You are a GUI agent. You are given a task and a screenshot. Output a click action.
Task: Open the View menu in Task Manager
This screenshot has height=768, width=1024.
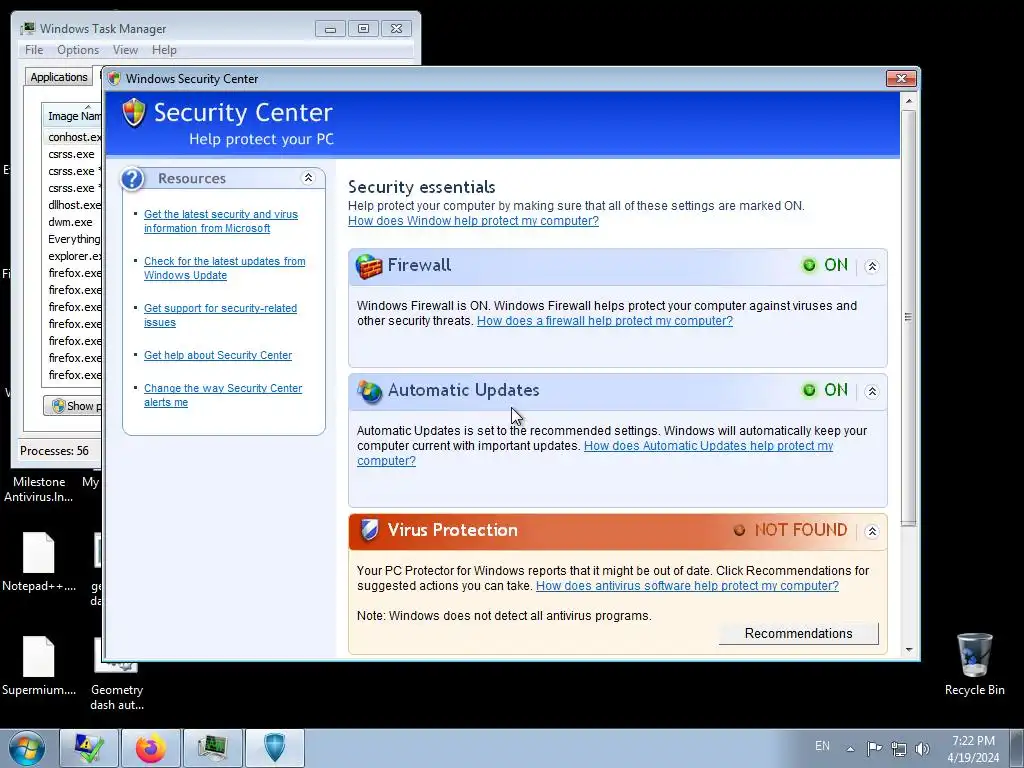point(125,50)
